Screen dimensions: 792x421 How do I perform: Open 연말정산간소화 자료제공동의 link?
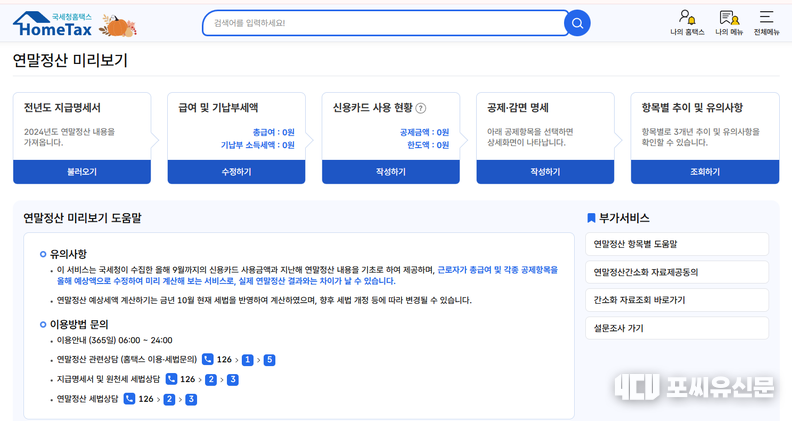(677, 272)
